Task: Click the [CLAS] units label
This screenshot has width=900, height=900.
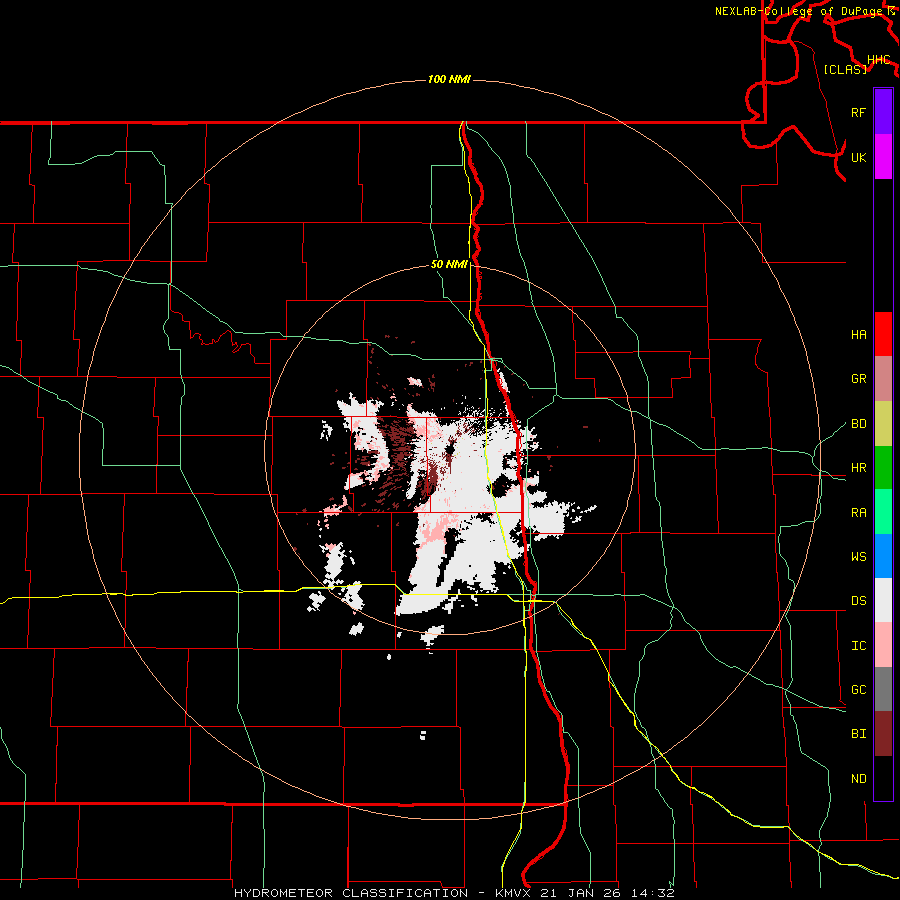Action: pyautogui.click(x=845, y=69)
